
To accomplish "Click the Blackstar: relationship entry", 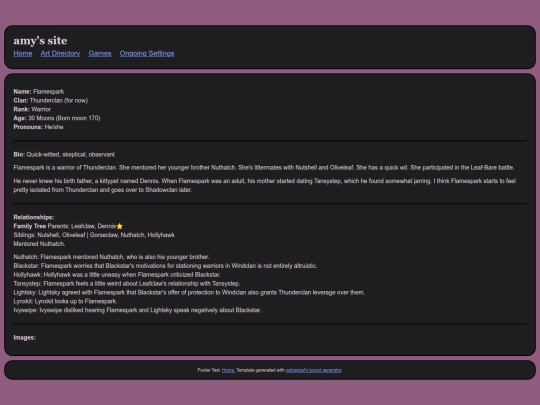I will pyautogui.click(x=165, y=266).
